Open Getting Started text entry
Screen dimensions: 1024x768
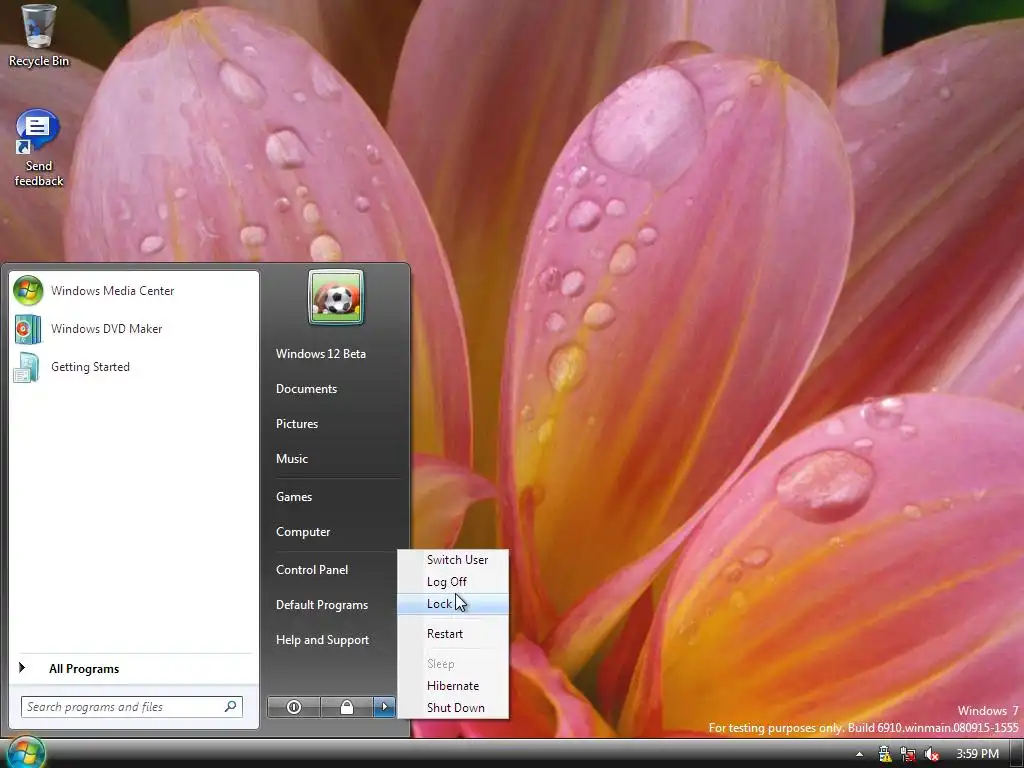[90, 367]
